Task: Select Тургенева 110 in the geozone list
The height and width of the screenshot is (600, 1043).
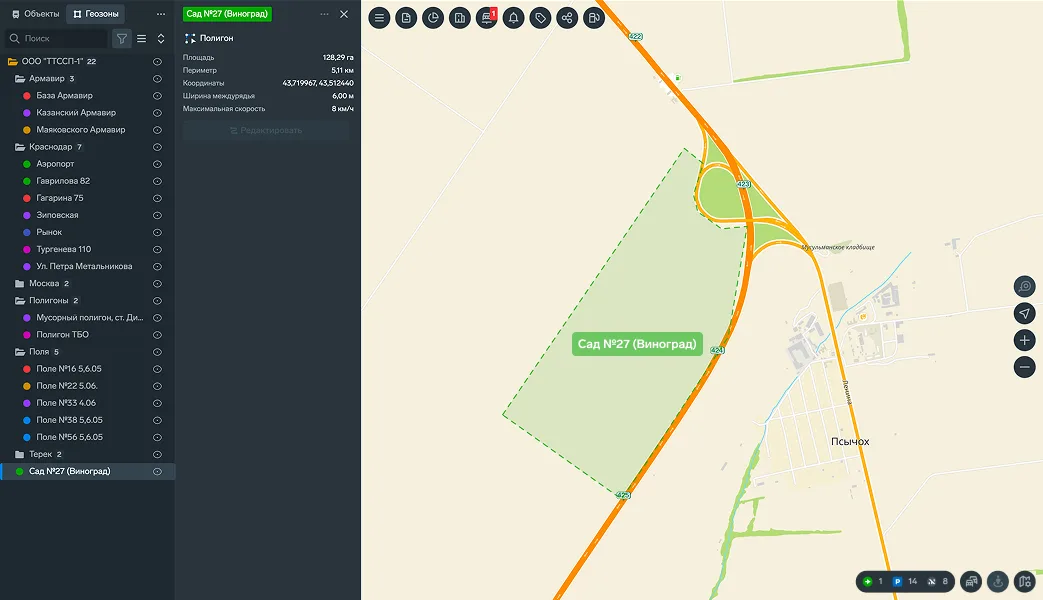Action: pos(64,249)
